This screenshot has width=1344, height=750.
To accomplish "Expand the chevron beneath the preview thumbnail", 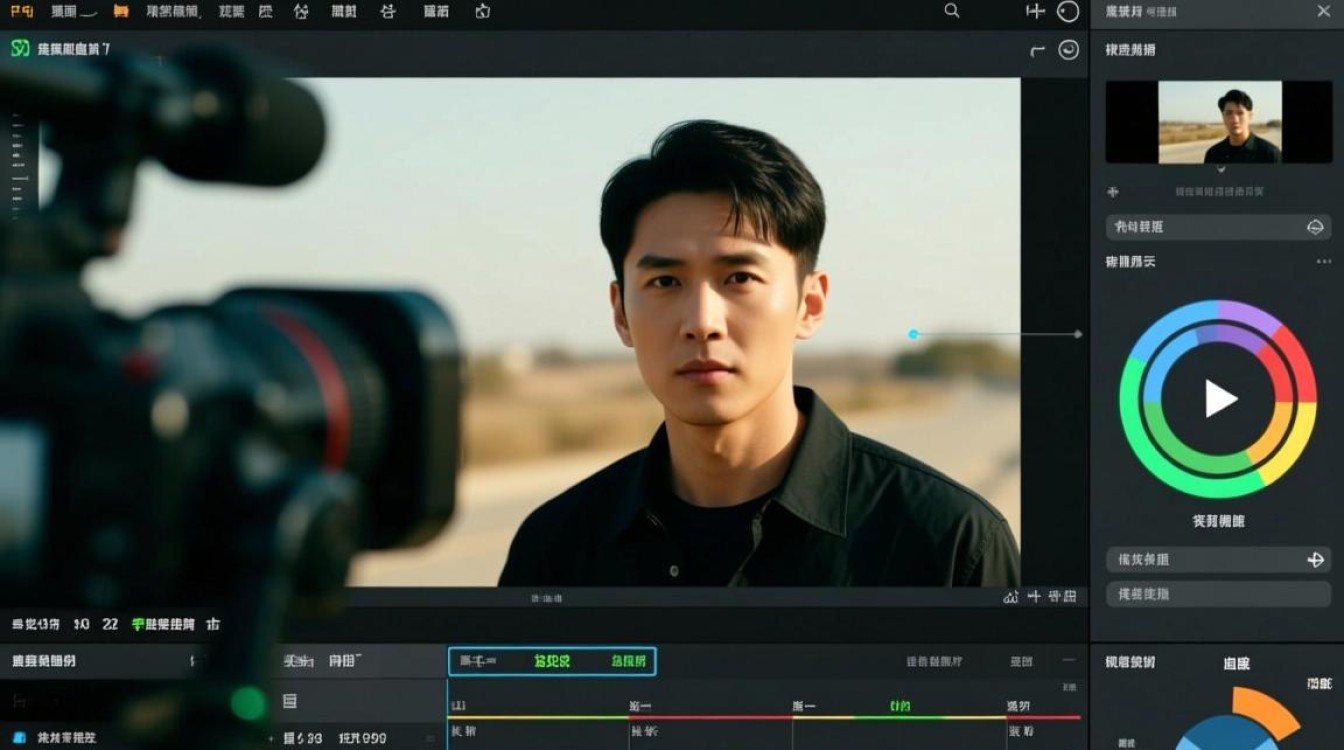I will [1221, 170].
